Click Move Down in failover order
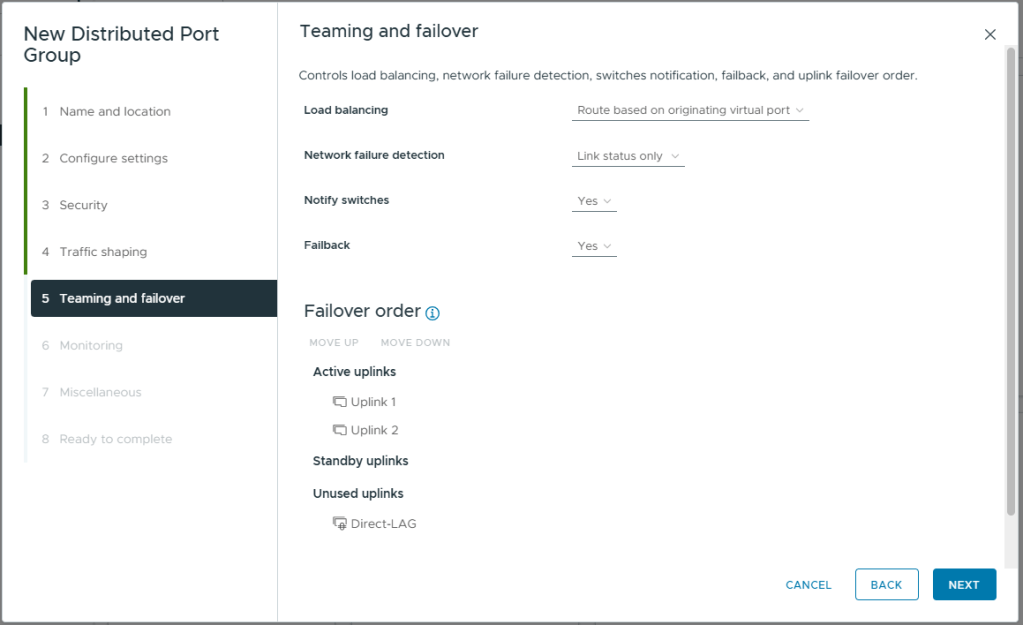Image resolution: width=1023 pixels, height=625 pixels. click(415, 343)
